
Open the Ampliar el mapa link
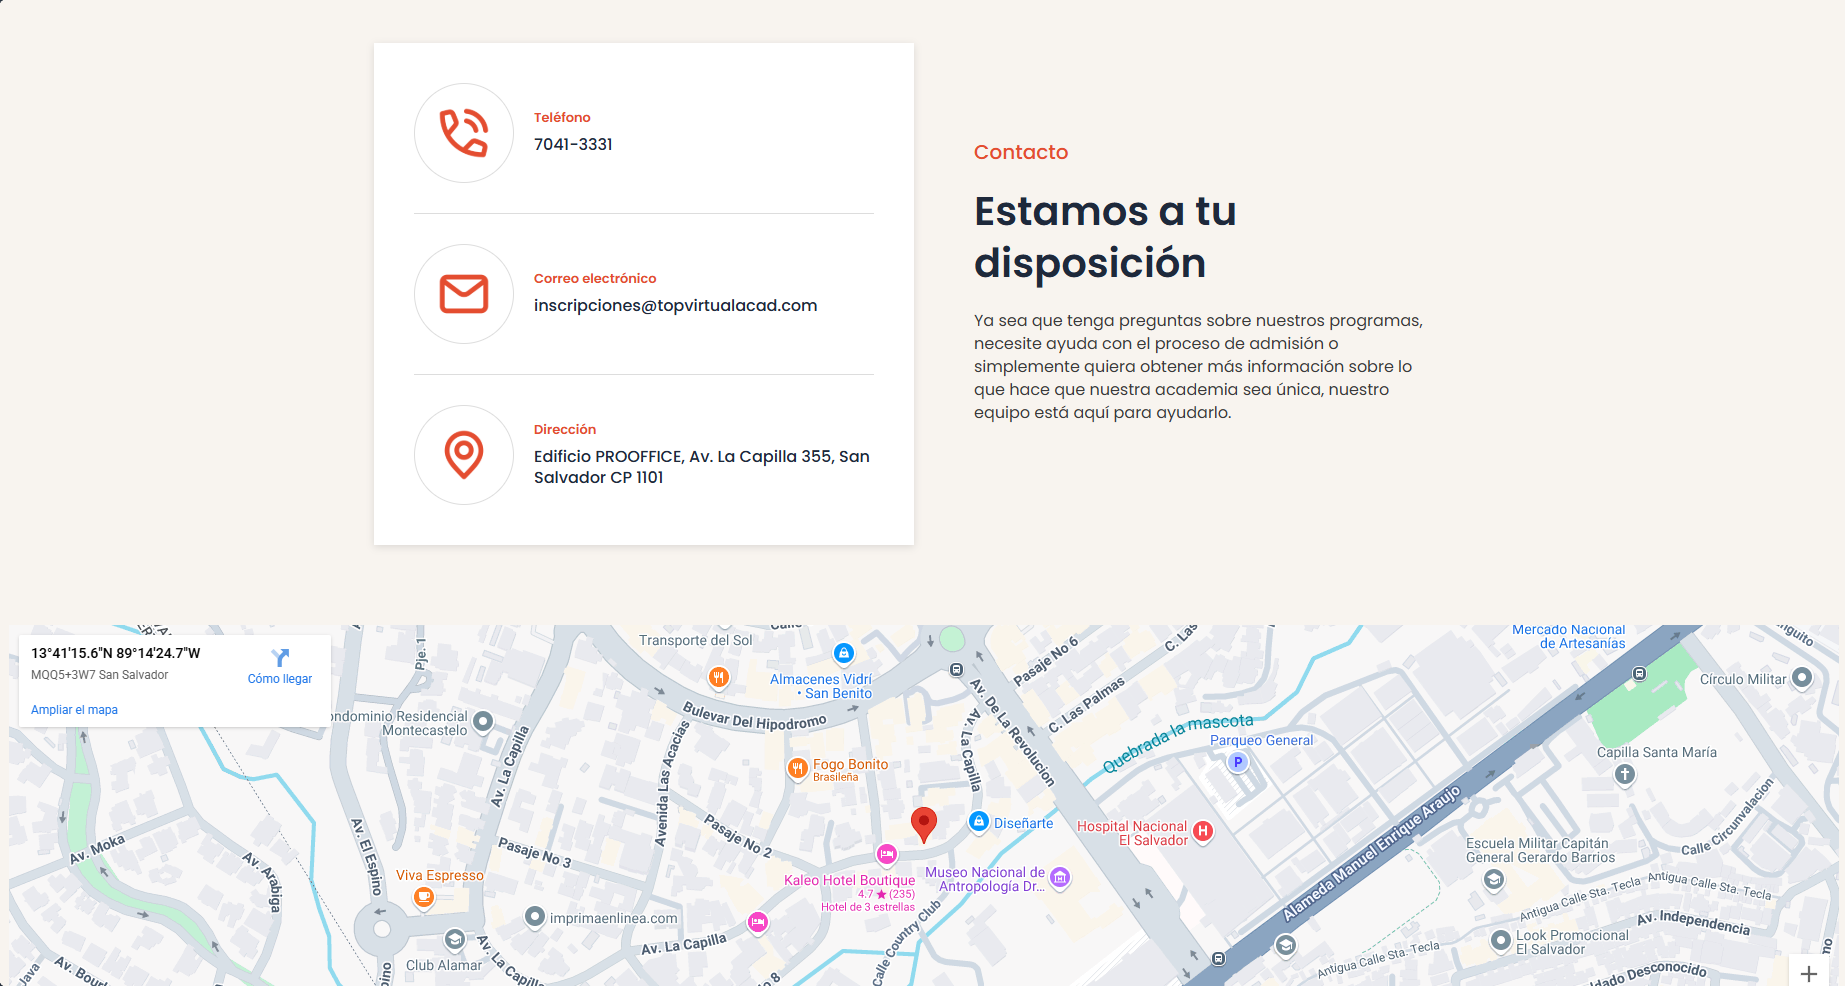74,710
